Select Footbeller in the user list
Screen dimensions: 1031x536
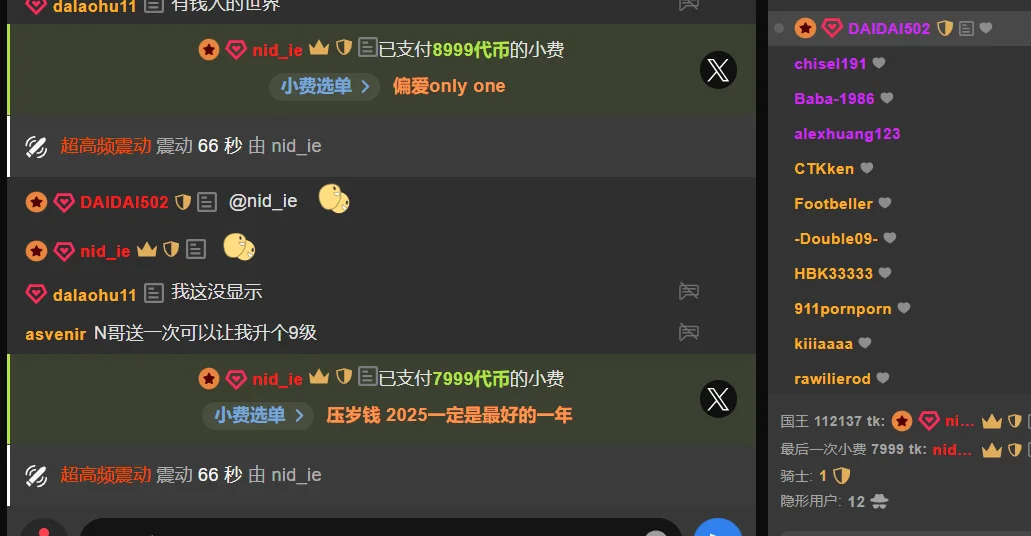pyautogui.click(x=833, y=203)
